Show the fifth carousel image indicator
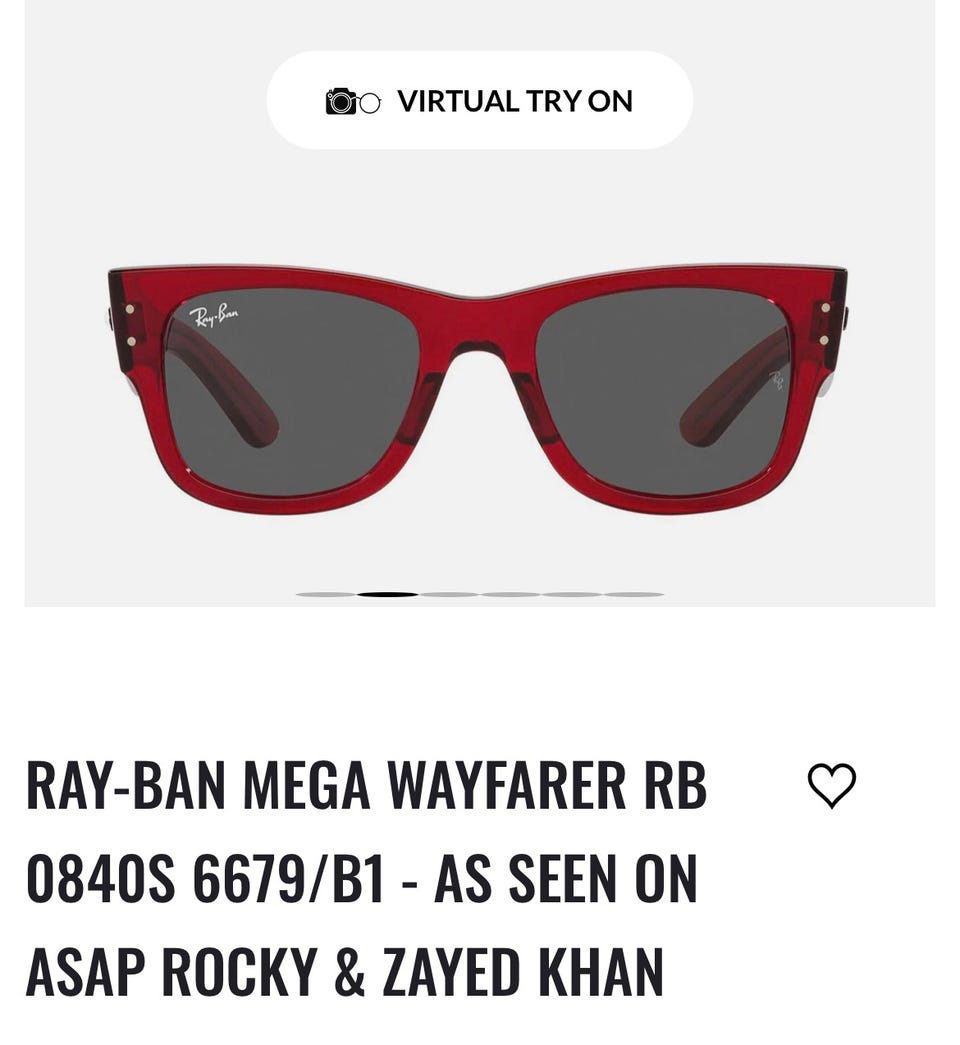The height and width of the screenshot is (1045, 960). click(x=571, y=594)
